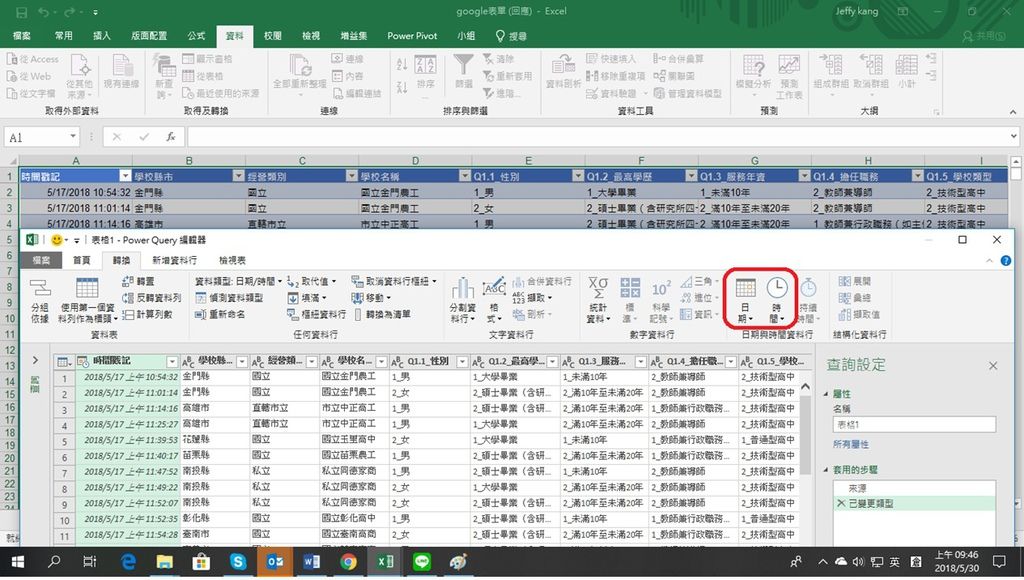Open File Explorer from the taskbar
The width and height of the screenshot is (1024, 580).
(x=165, y=562)
